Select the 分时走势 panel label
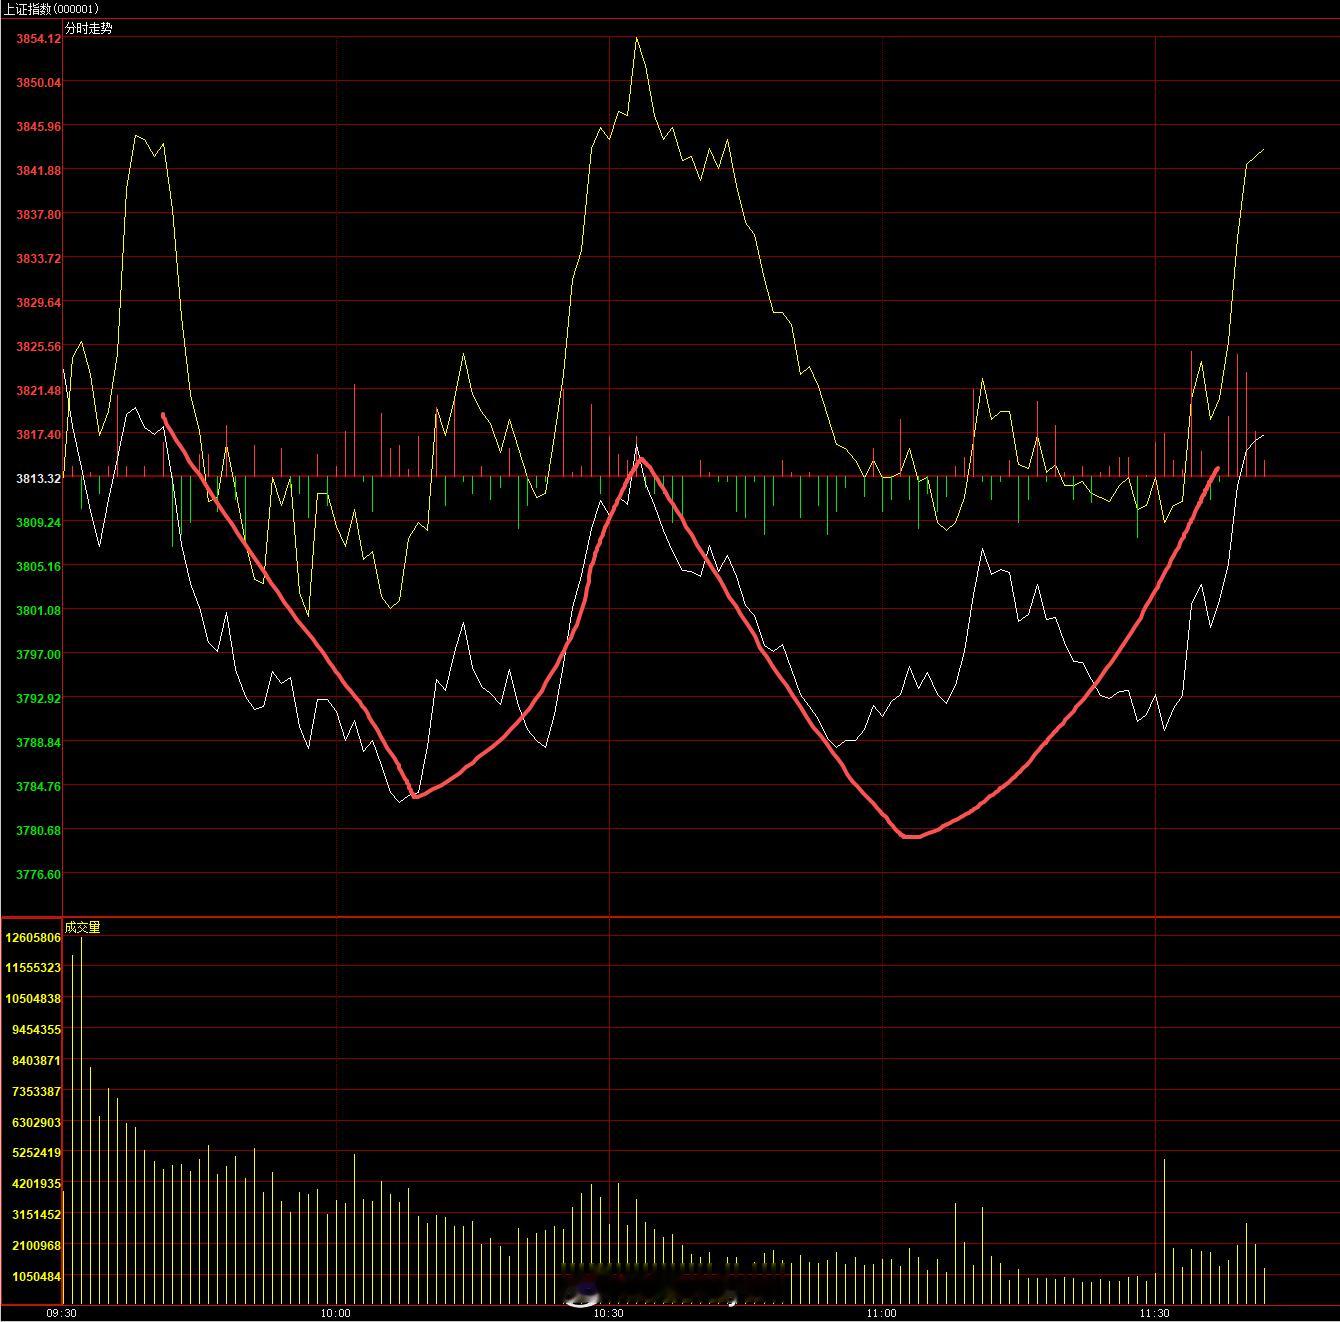Screen dimensions: 1340x1322 point(88,29)
